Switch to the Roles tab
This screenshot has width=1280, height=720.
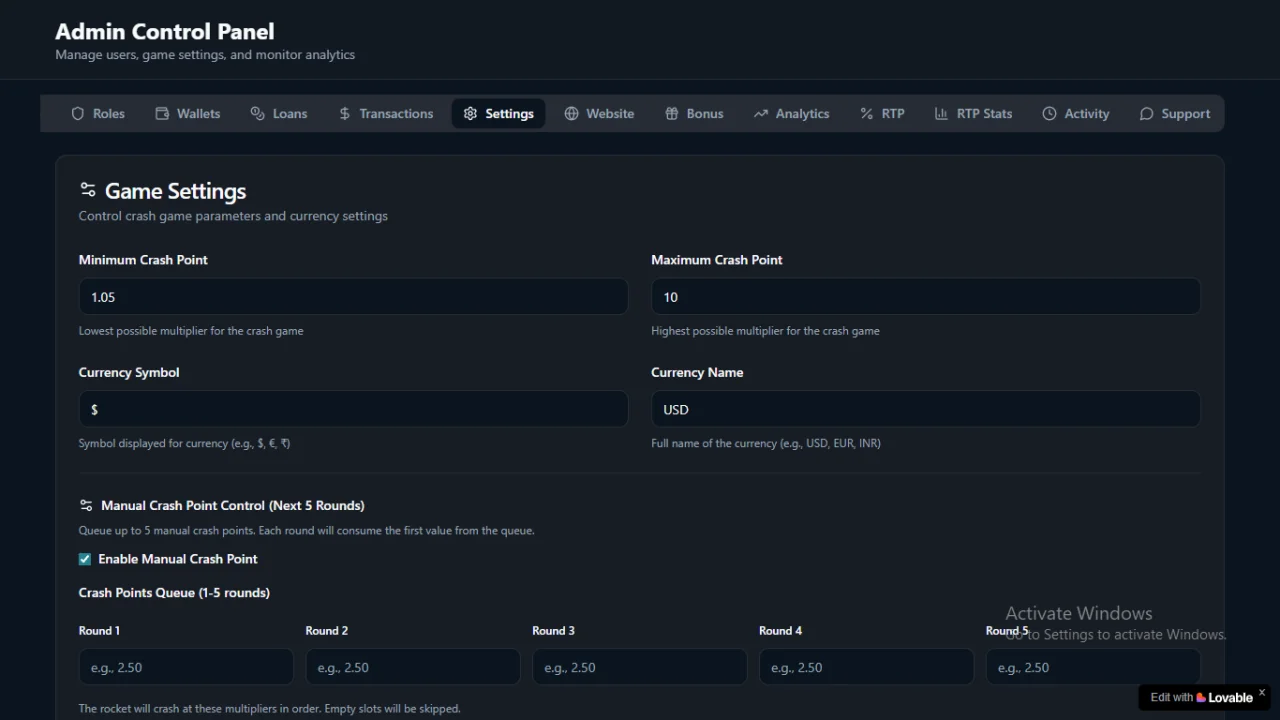pyautogui.click(x=98, y=114)
